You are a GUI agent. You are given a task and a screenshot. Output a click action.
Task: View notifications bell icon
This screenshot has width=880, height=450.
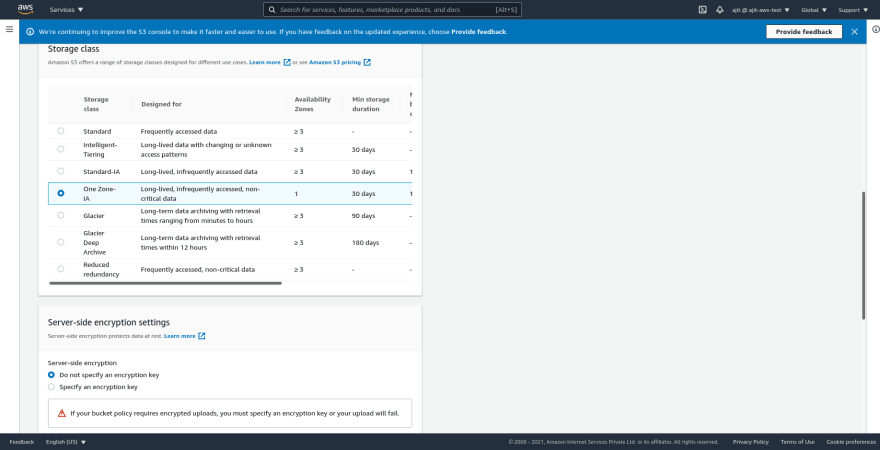(x=719, y=10)
